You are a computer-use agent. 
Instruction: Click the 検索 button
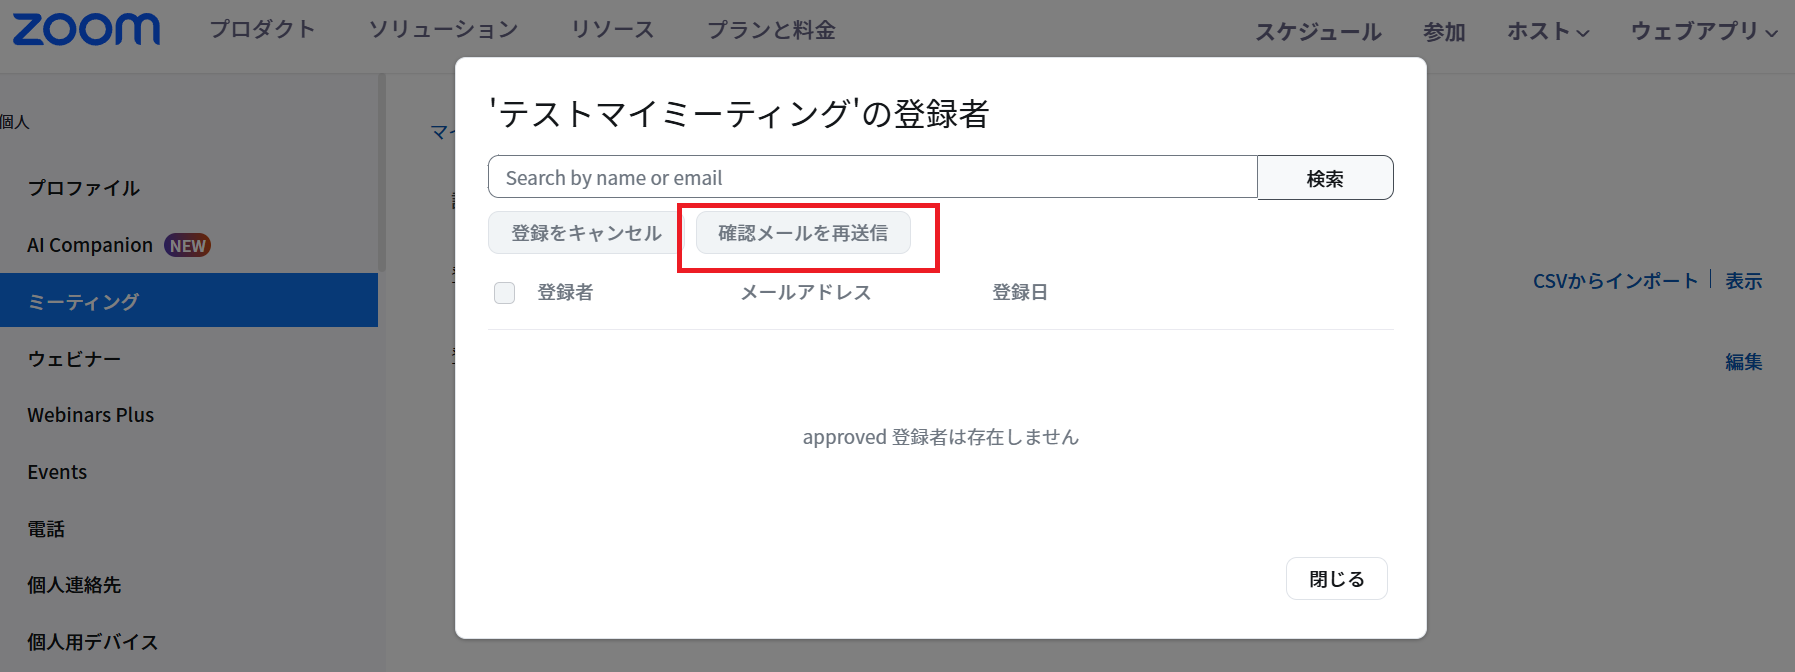click(1324, 178)
